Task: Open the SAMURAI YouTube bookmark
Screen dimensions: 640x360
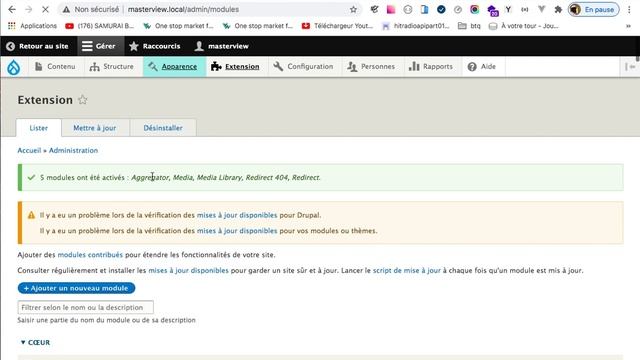Action: click(100, 26)
